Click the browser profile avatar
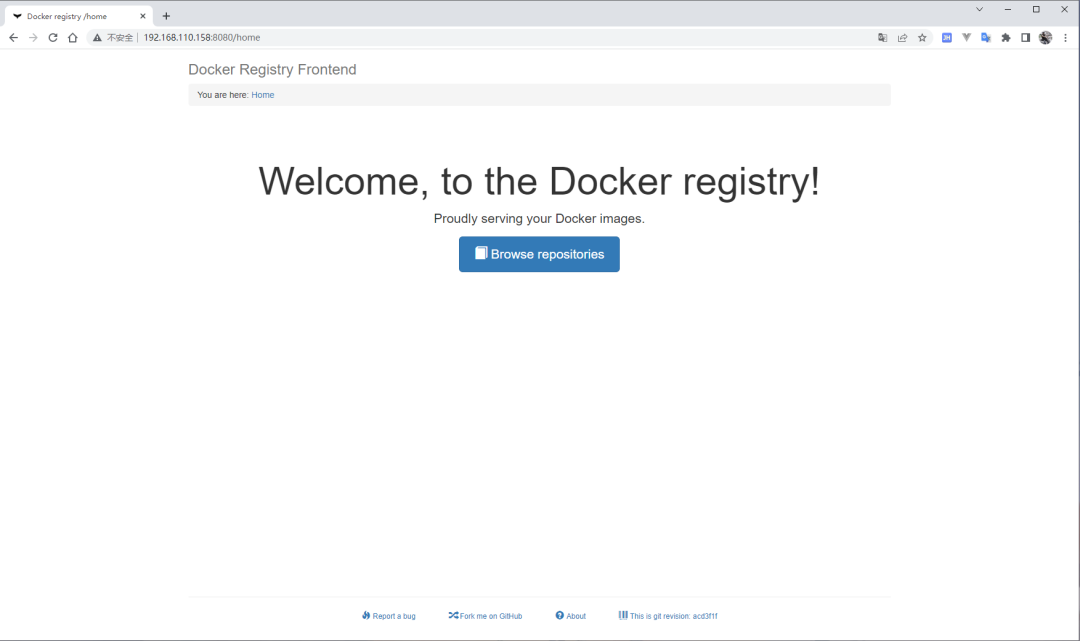The height and width of the screenshot is (641, 1080). point(1045,37)
